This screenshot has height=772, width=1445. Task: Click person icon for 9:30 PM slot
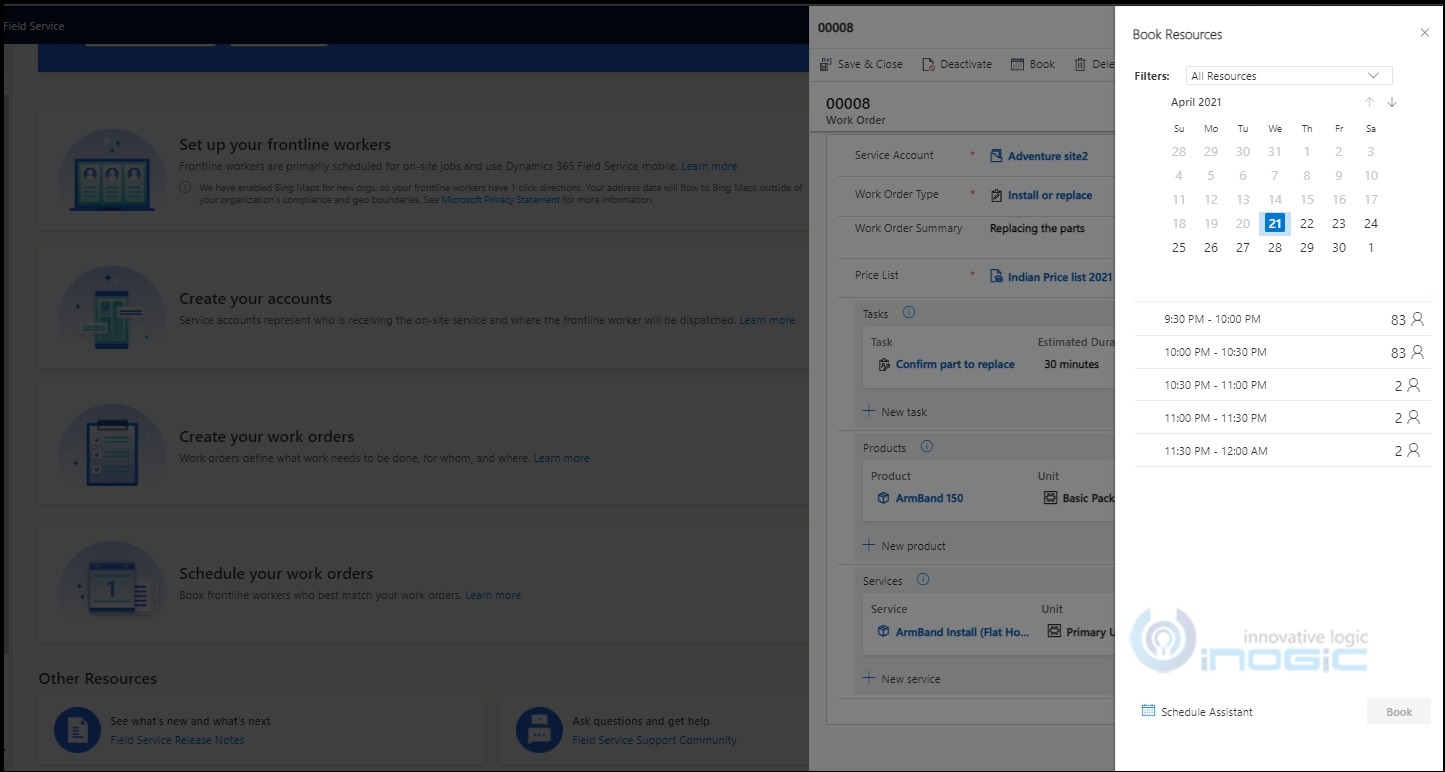pyautogui.click(x=1416, y=319)
